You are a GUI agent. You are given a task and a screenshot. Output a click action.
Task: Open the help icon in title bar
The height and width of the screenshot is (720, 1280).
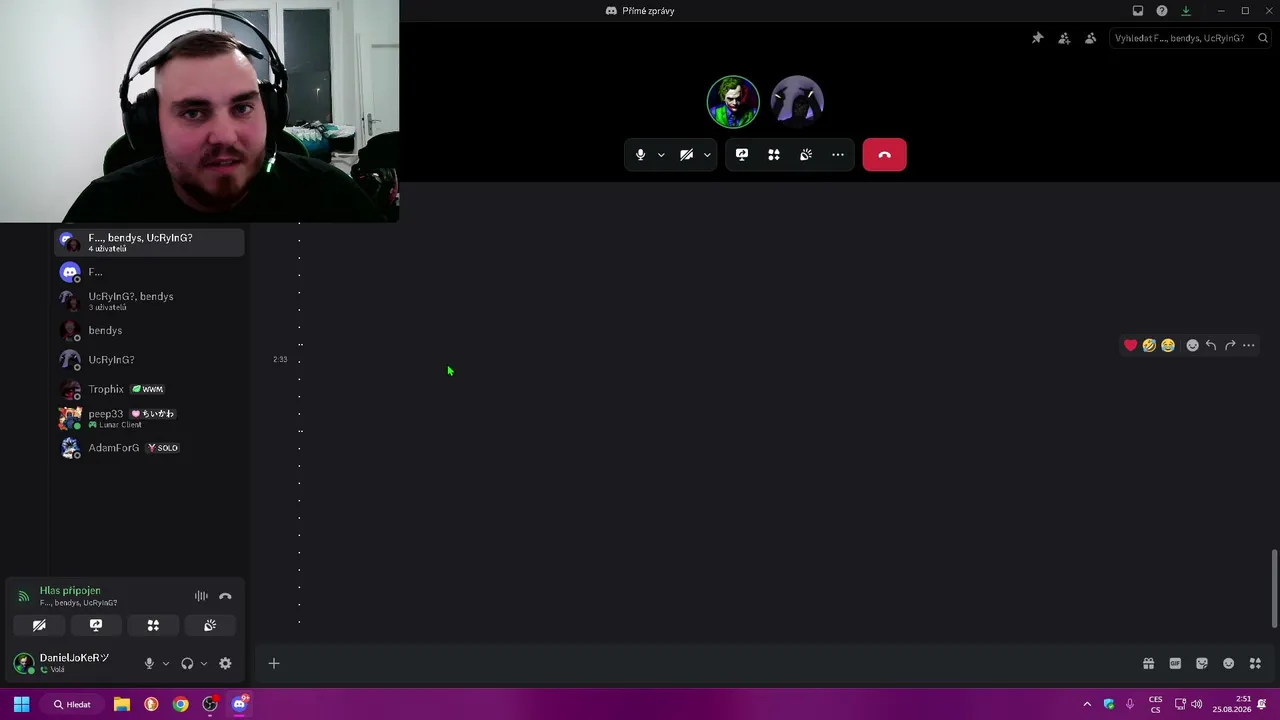1162,11
